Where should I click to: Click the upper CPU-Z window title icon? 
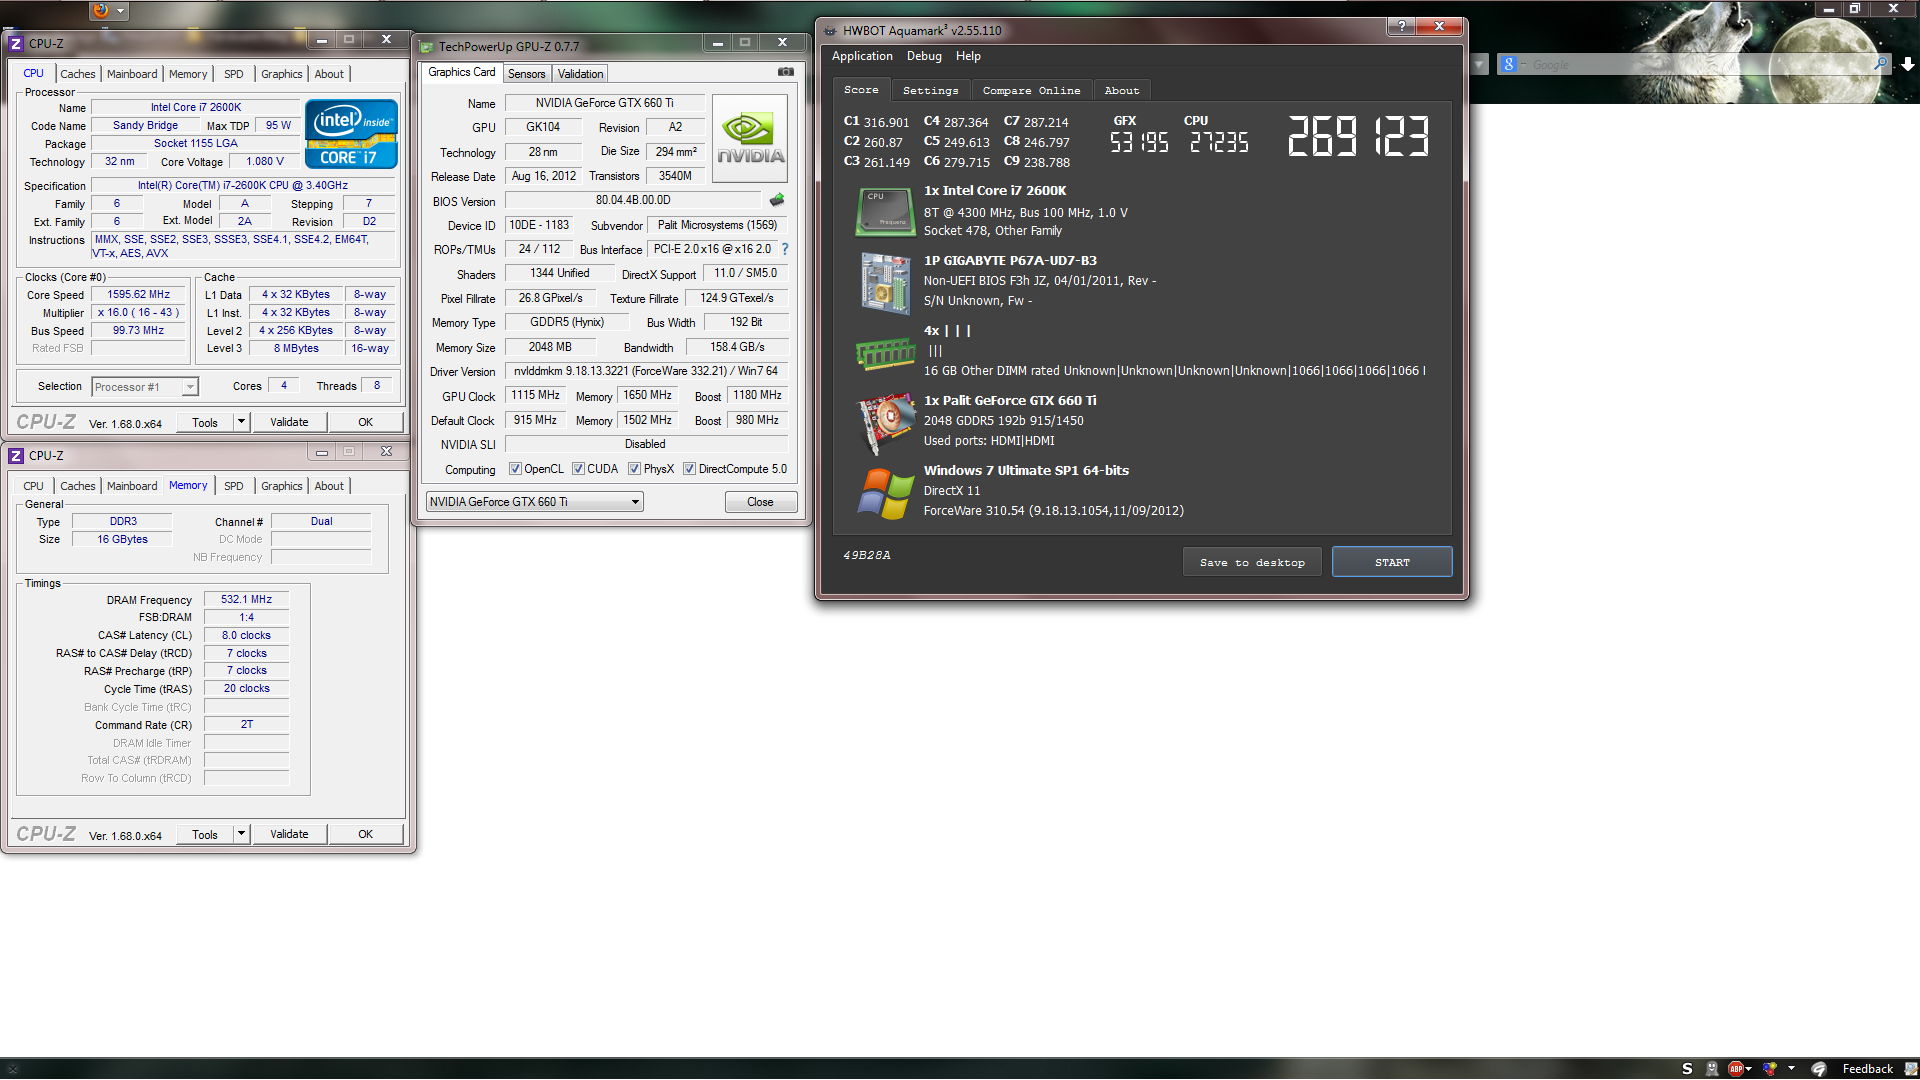tap(16, 43)
